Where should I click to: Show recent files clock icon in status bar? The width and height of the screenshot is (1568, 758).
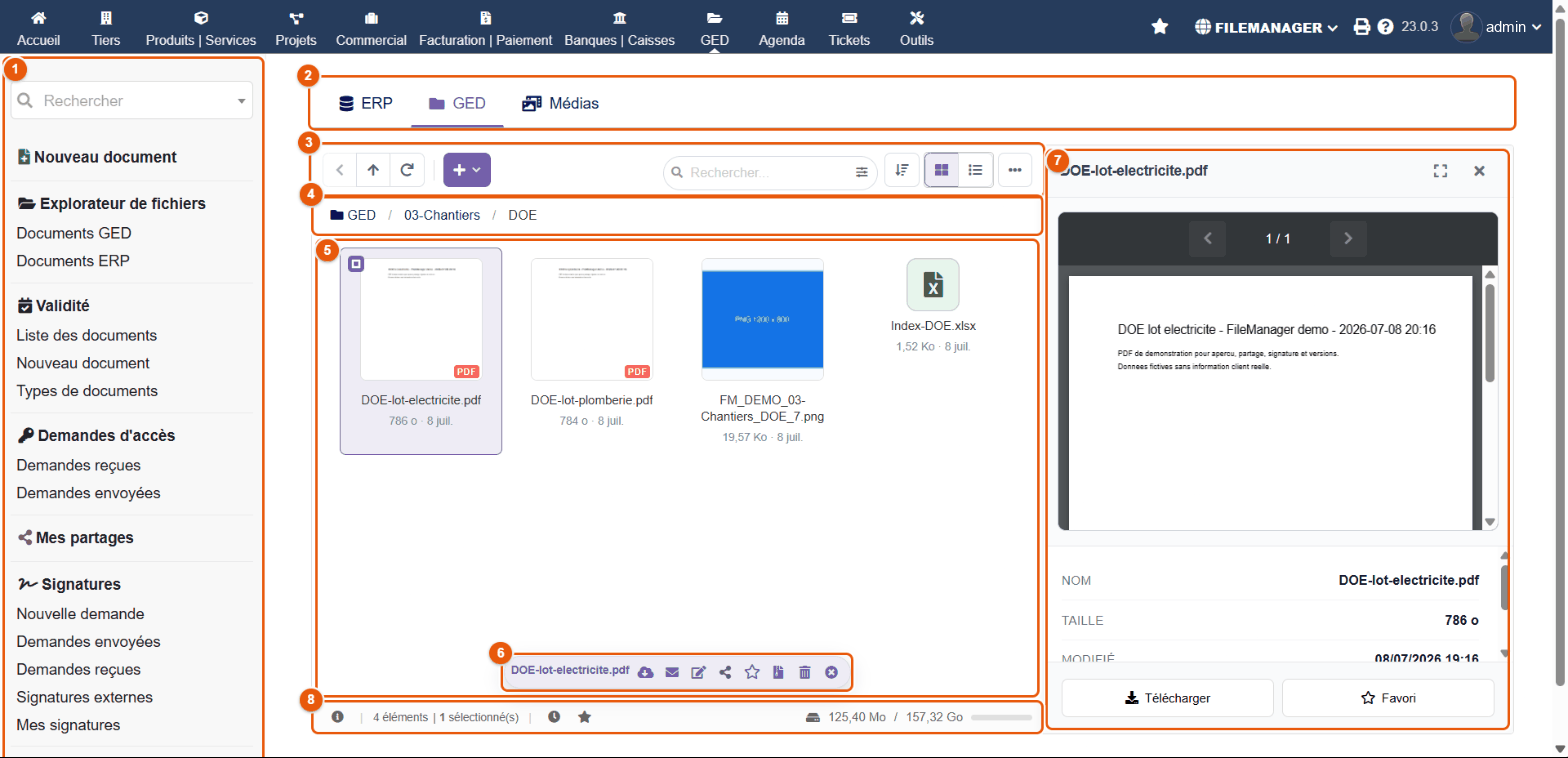click(554, 717)
